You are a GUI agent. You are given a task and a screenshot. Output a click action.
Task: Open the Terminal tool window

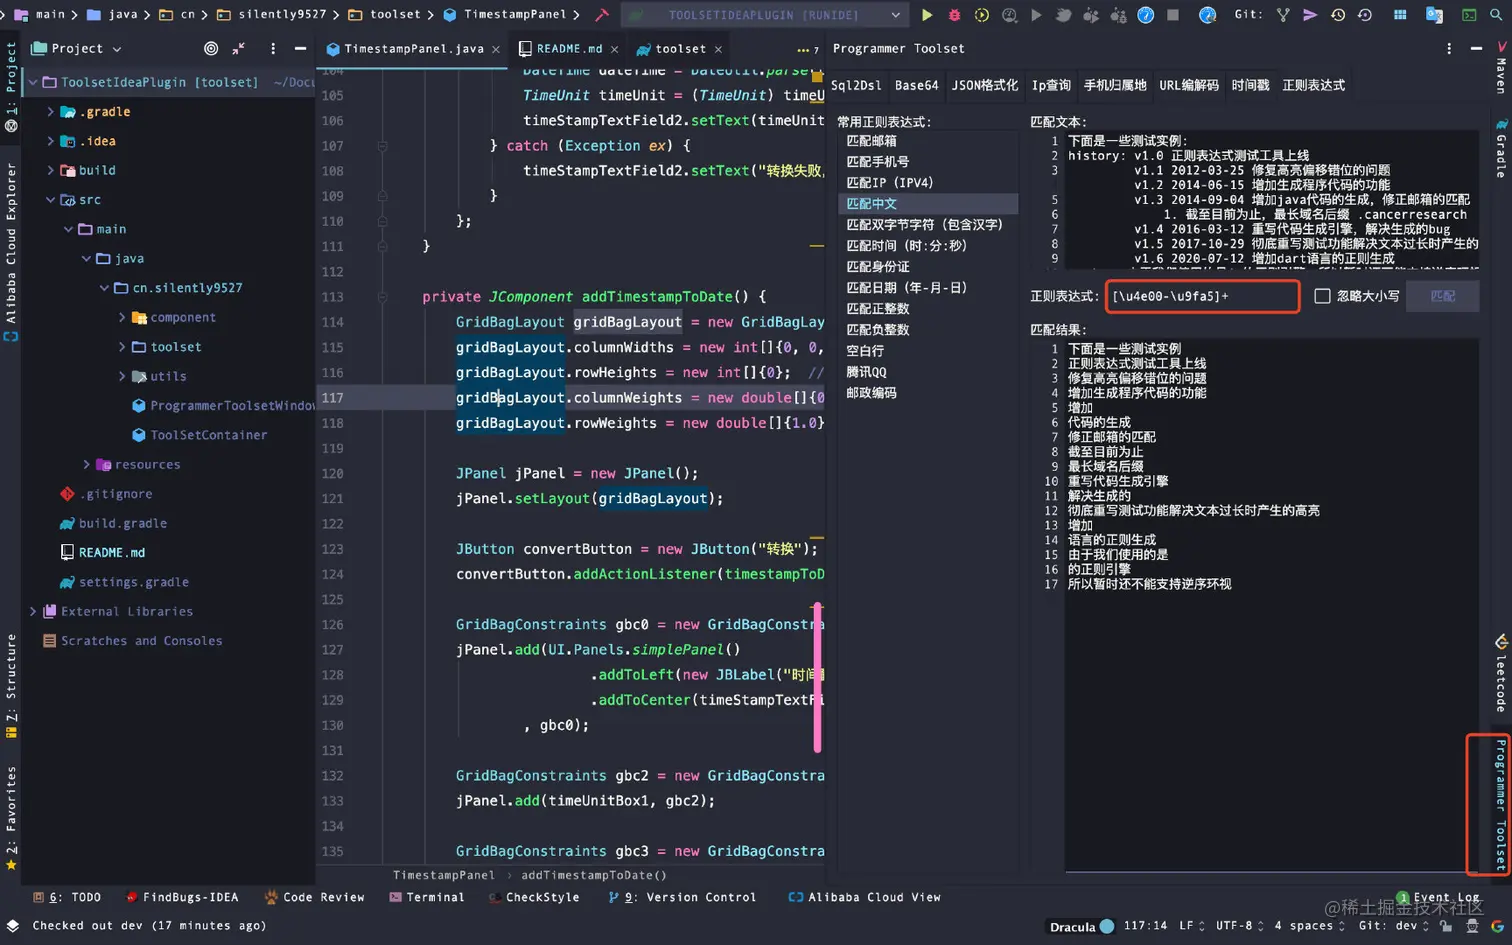click(427, 898)
